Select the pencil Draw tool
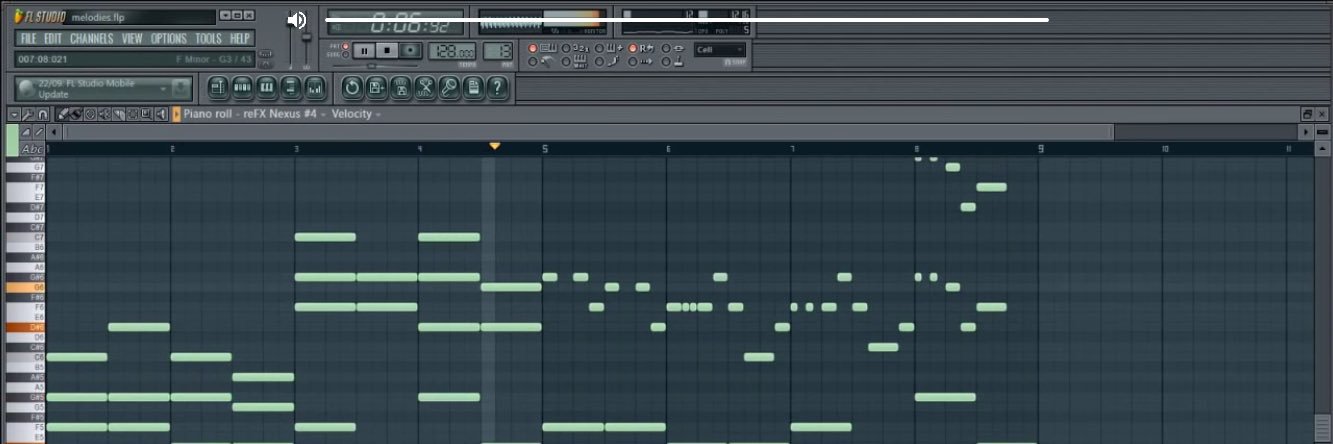This screenshot has height=444, width=1333. (x=64, y=114)
